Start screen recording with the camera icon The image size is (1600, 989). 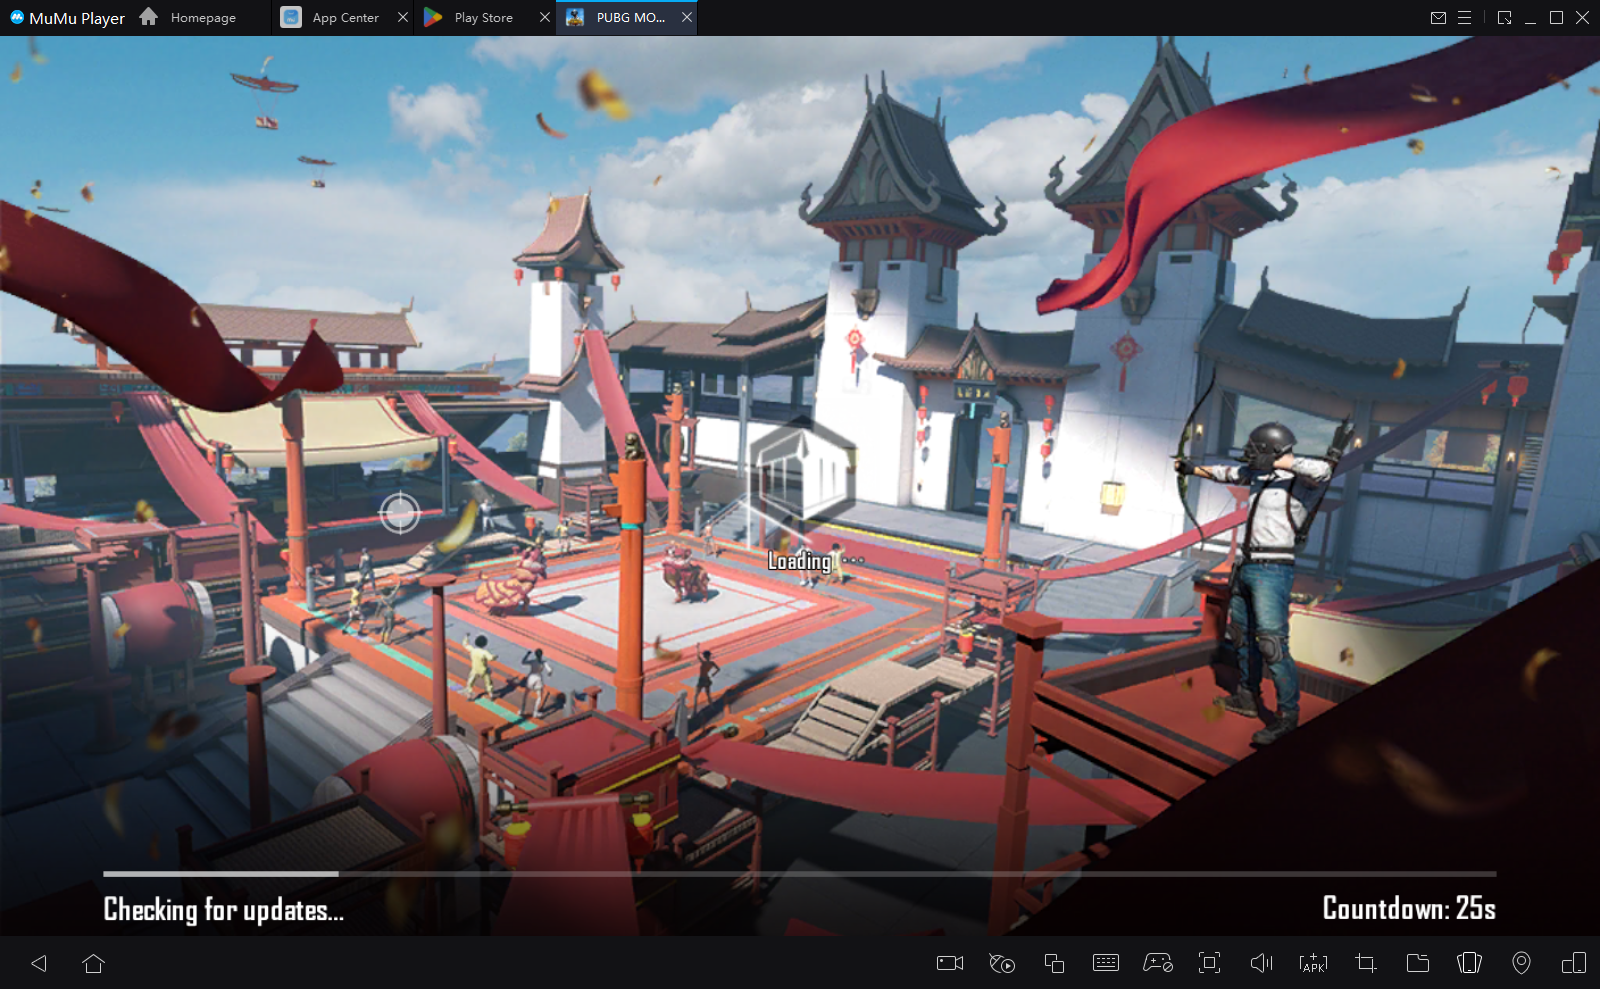(x=950, y=963)
